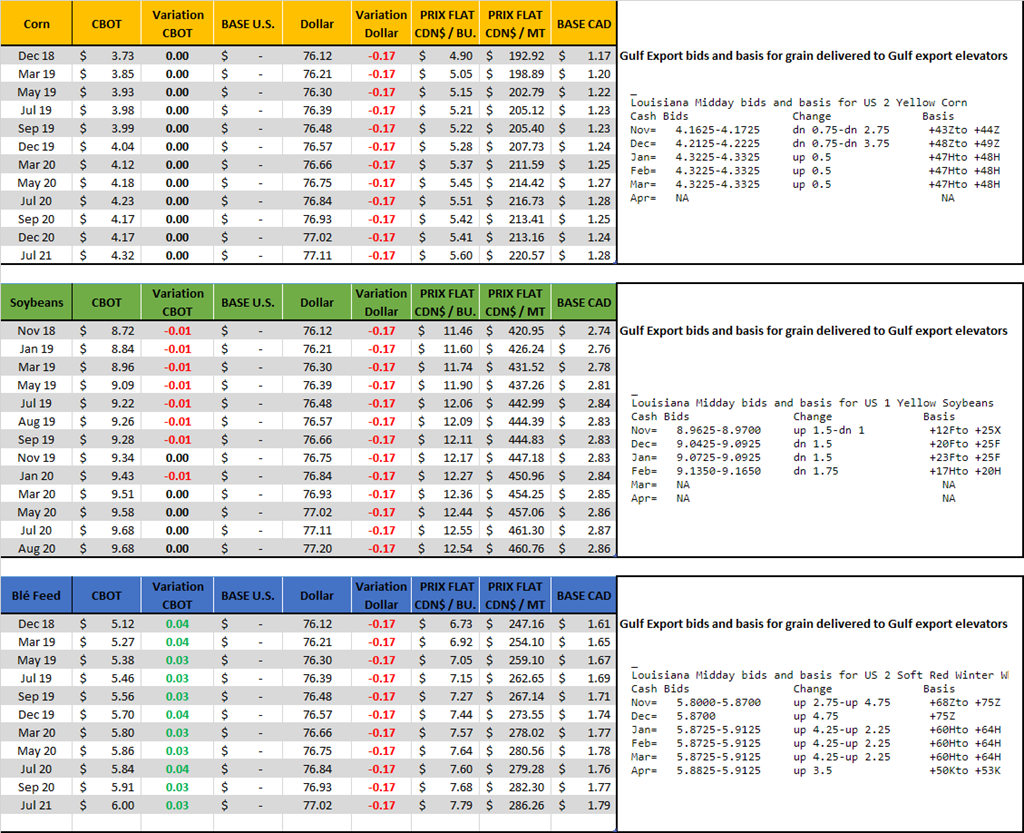Select the blue "Blé Feed" header cell

point(36,595)
